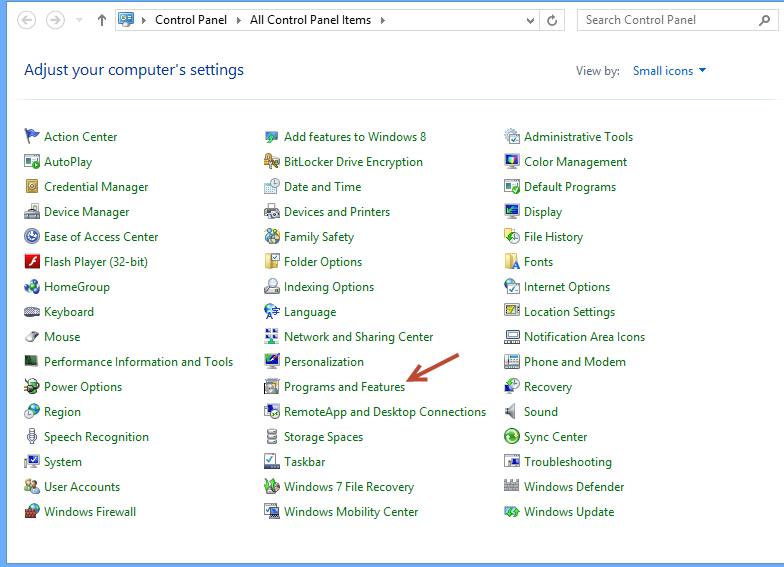
Task: Click the red Flash Player icon
Action: (32, 261)
